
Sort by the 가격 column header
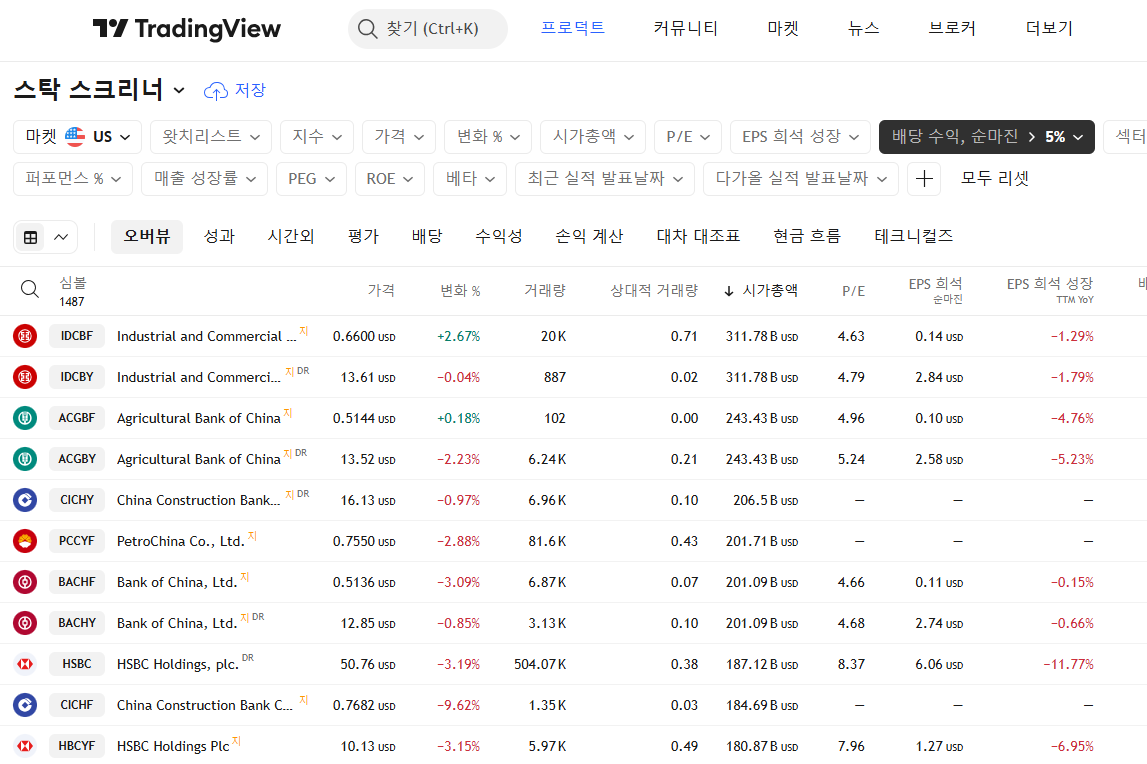381,291
